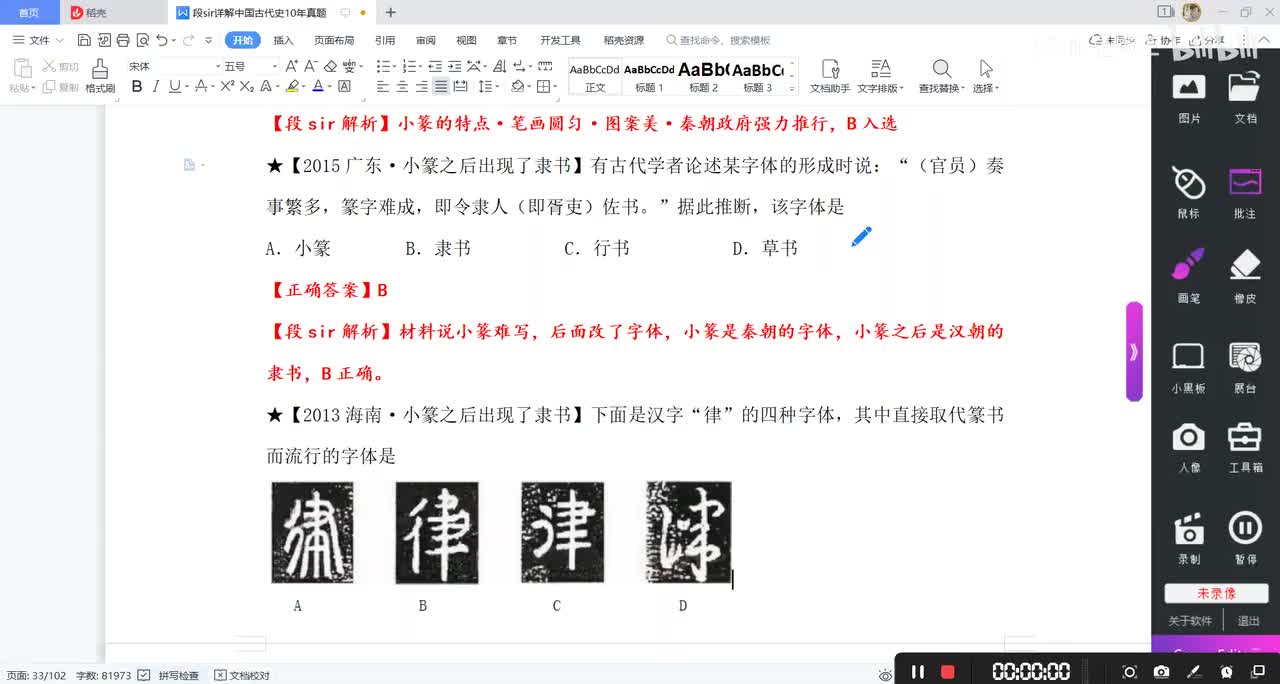Open 展台 display stand tool
Viewport: 1280px width, 684px height.
click(1245, 367)
